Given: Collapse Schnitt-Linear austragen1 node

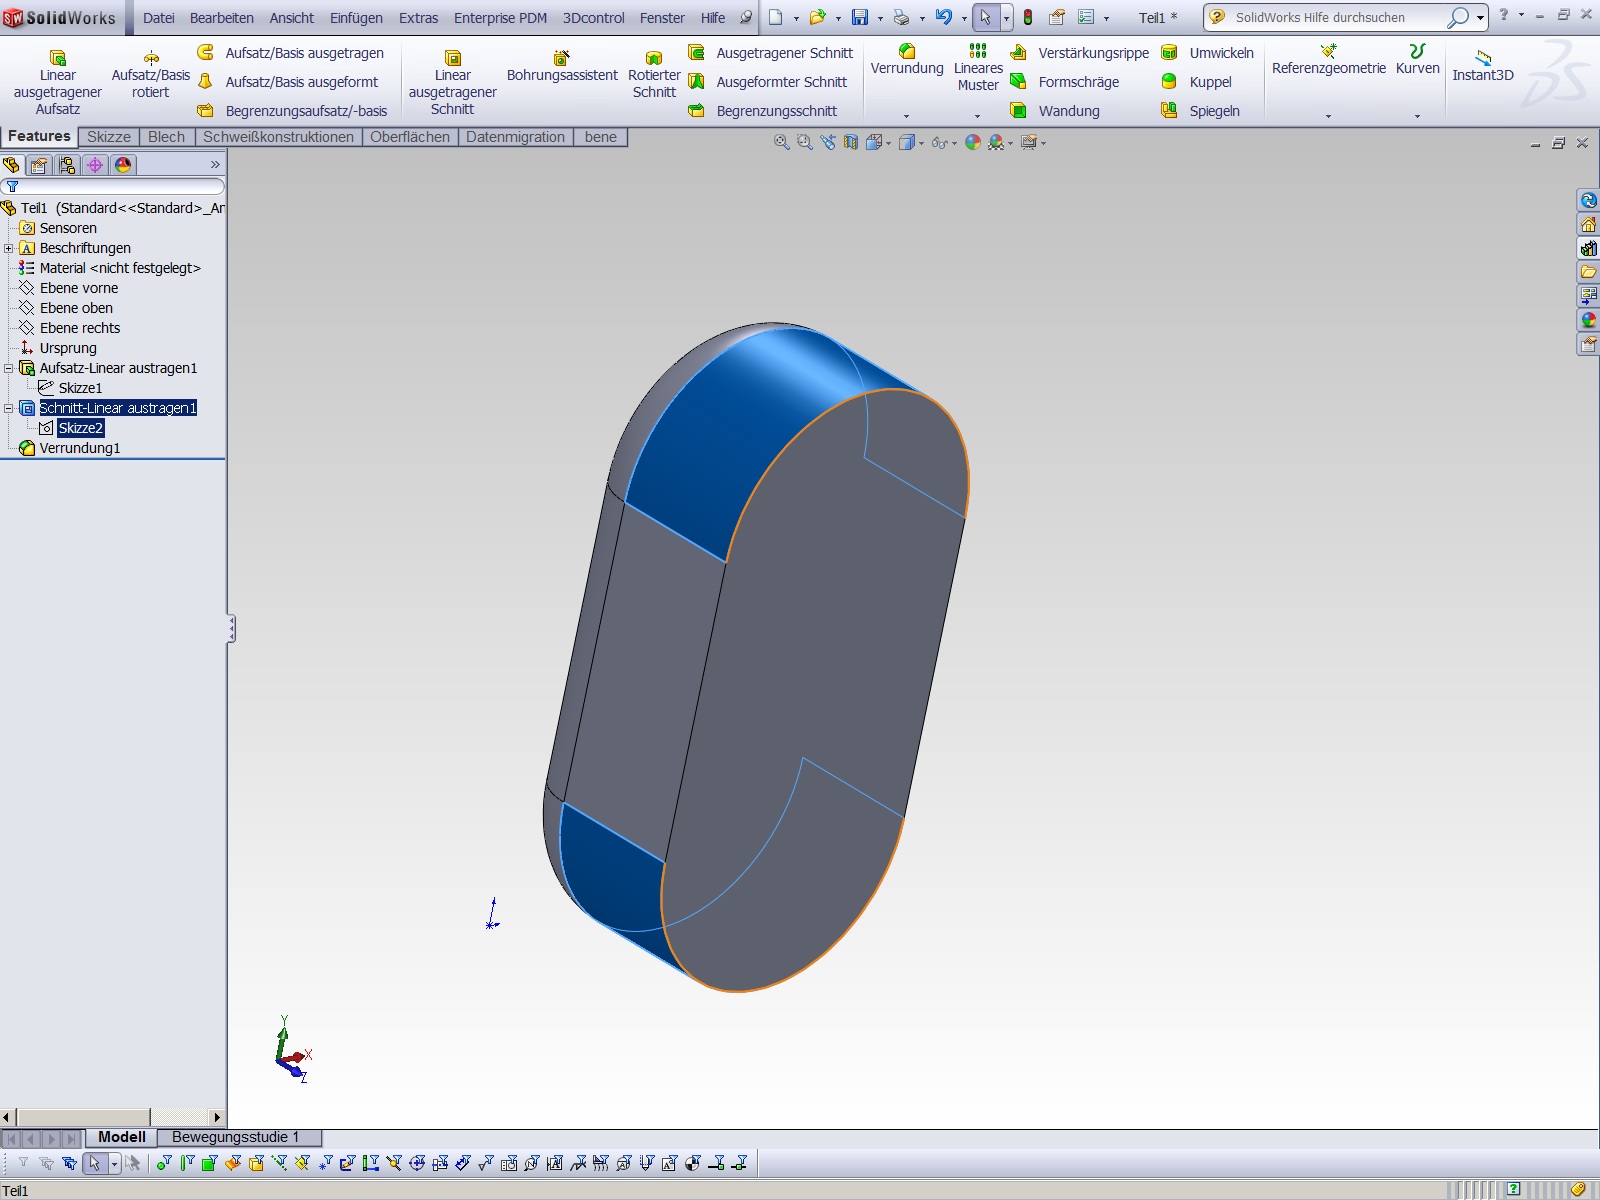Looking at the screenshot, I should click(x=9, y=408).
